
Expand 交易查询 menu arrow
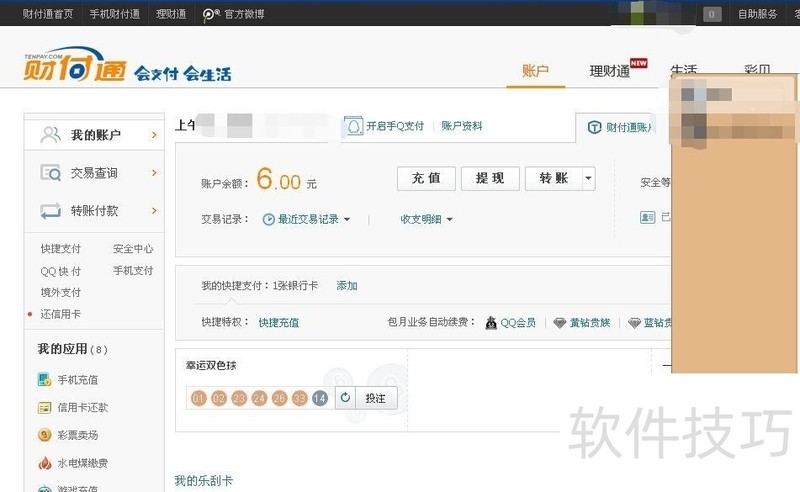click(154, 173)
